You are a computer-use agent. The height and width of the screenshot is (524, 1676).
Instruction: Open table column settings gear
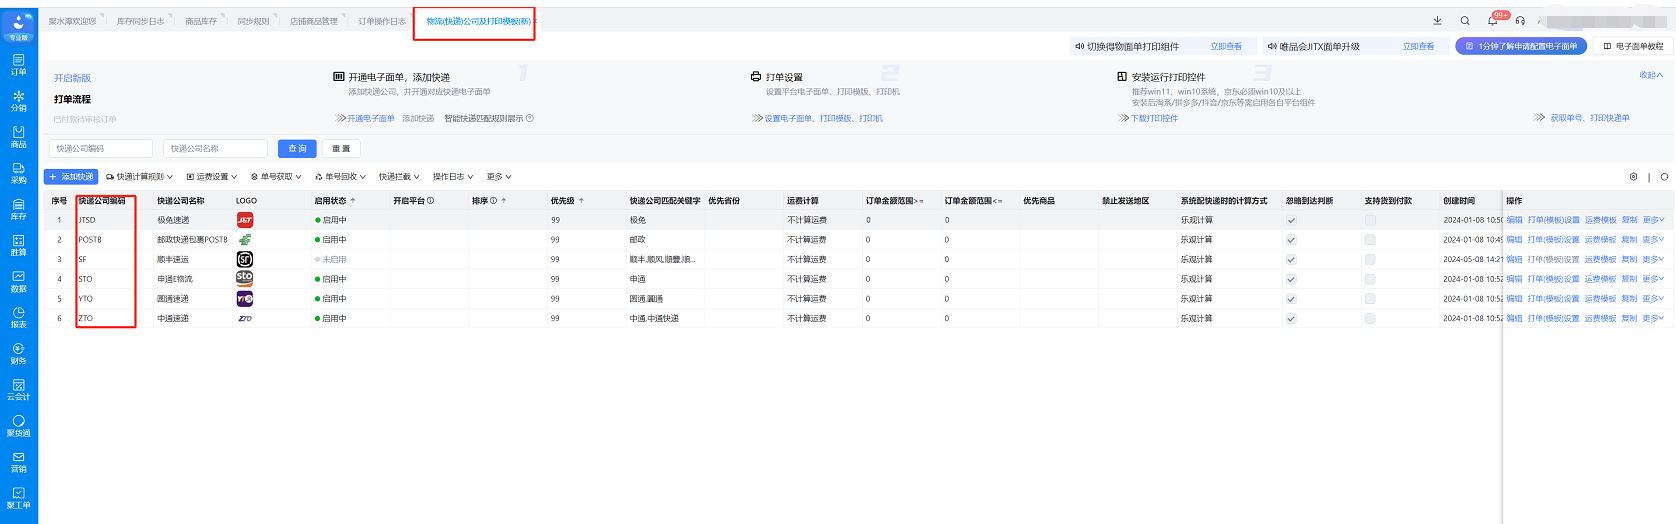[1633, 177]
